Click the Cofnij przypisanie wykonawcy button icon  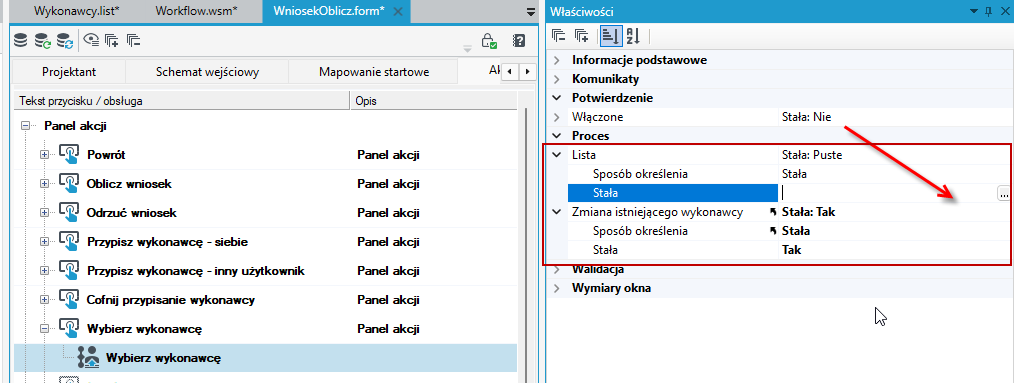click(68, 300)
